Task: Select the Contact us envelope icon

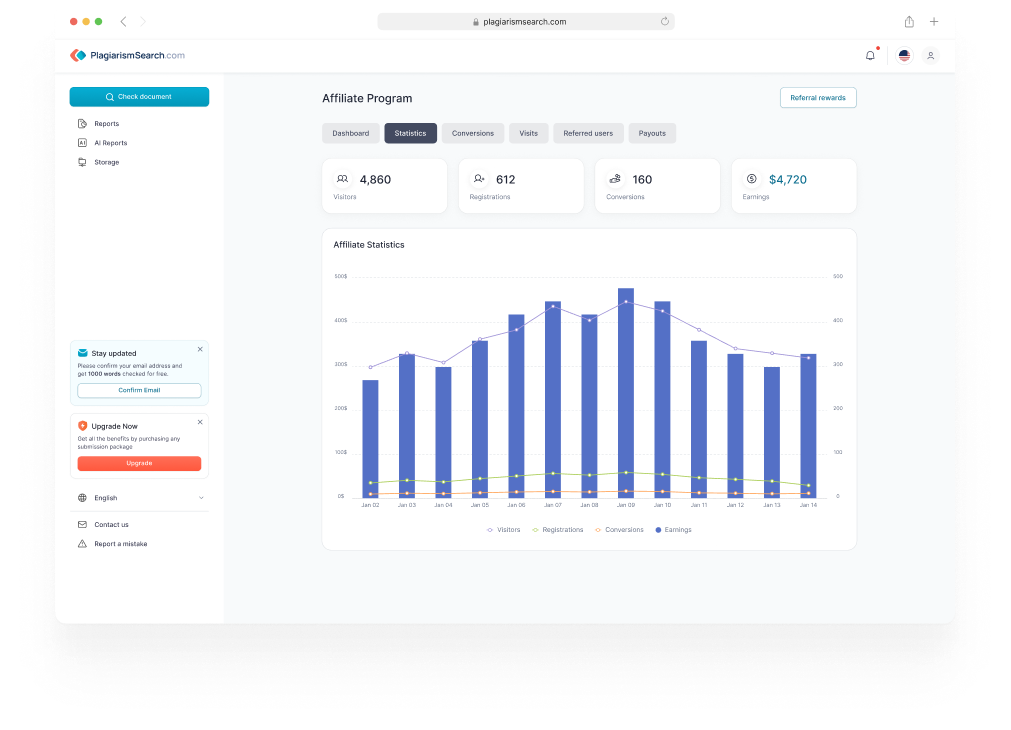Action: coord(84,524)
